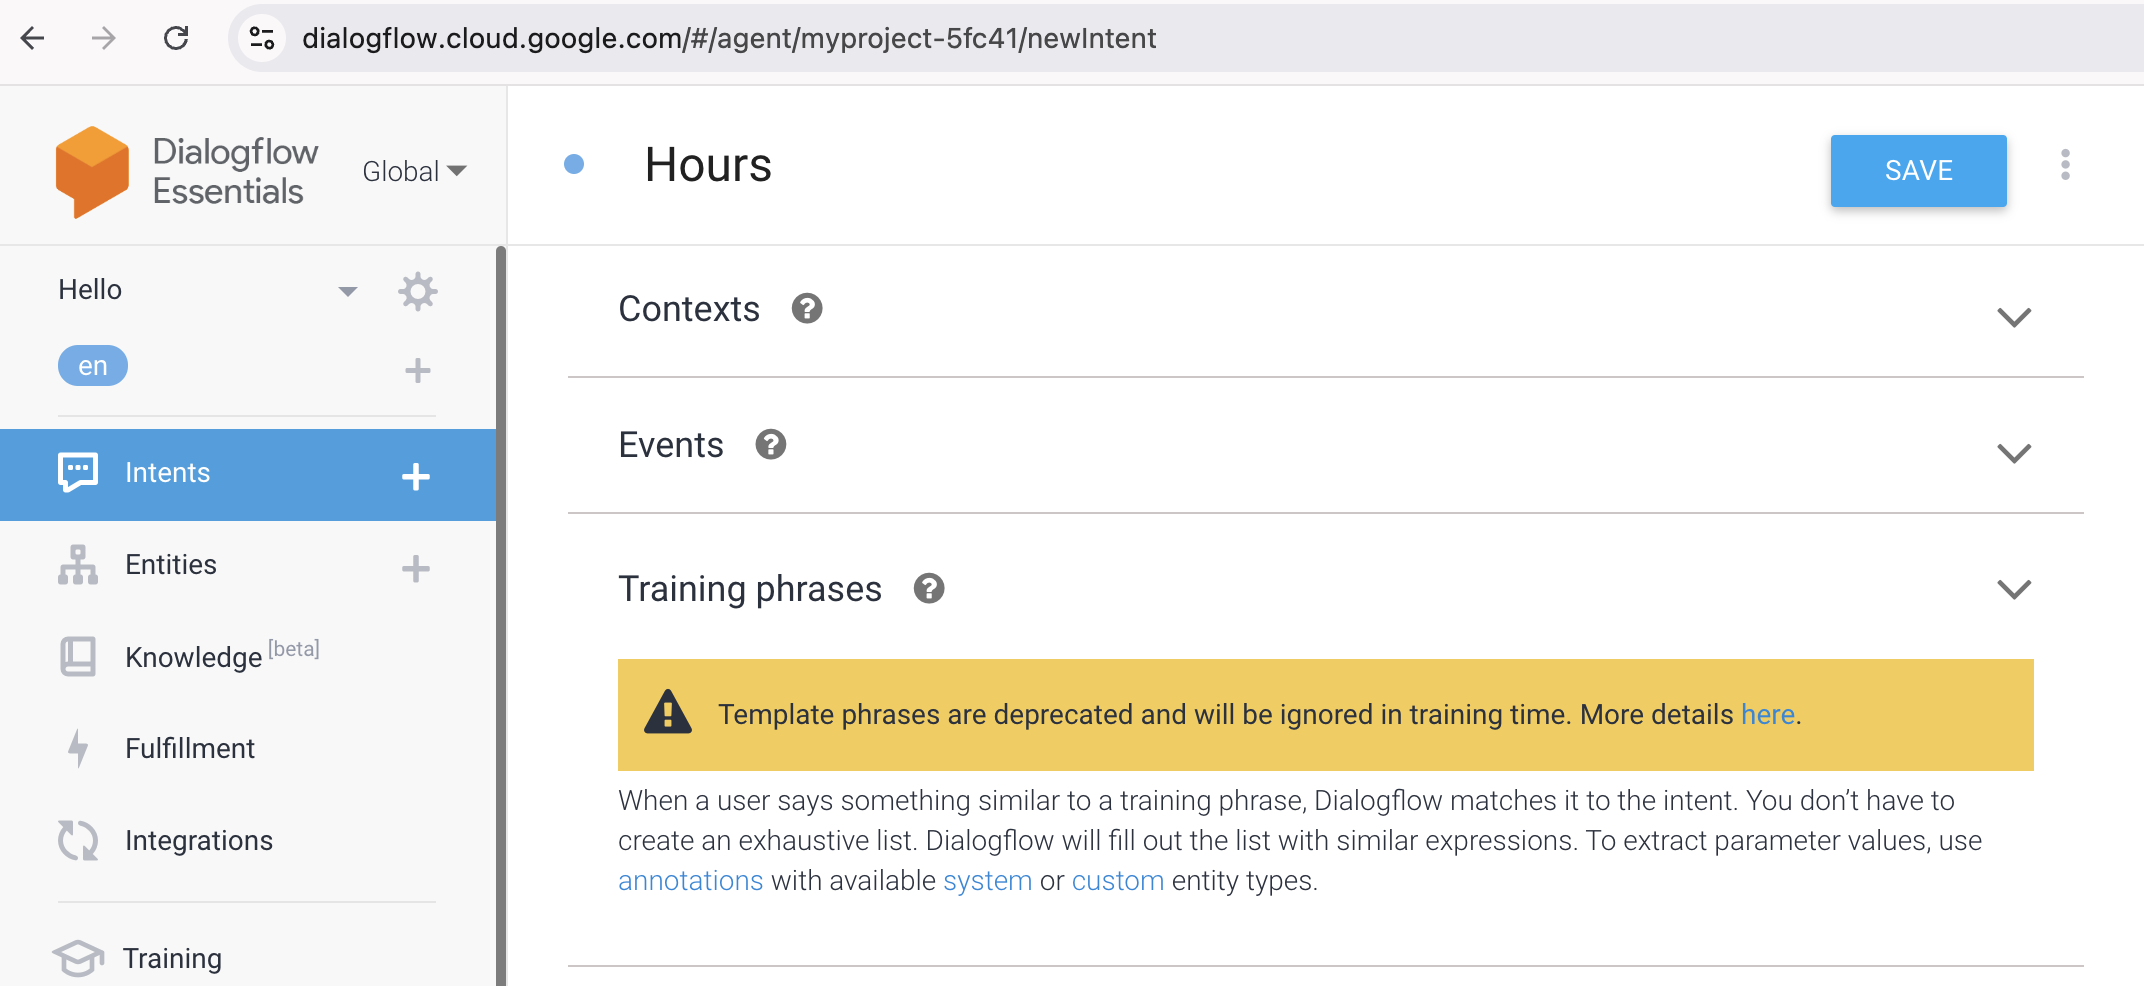This screenshot has width=2144, height=986.
Task: Select the Intents sidebar icon
Action: click(78, 473)
